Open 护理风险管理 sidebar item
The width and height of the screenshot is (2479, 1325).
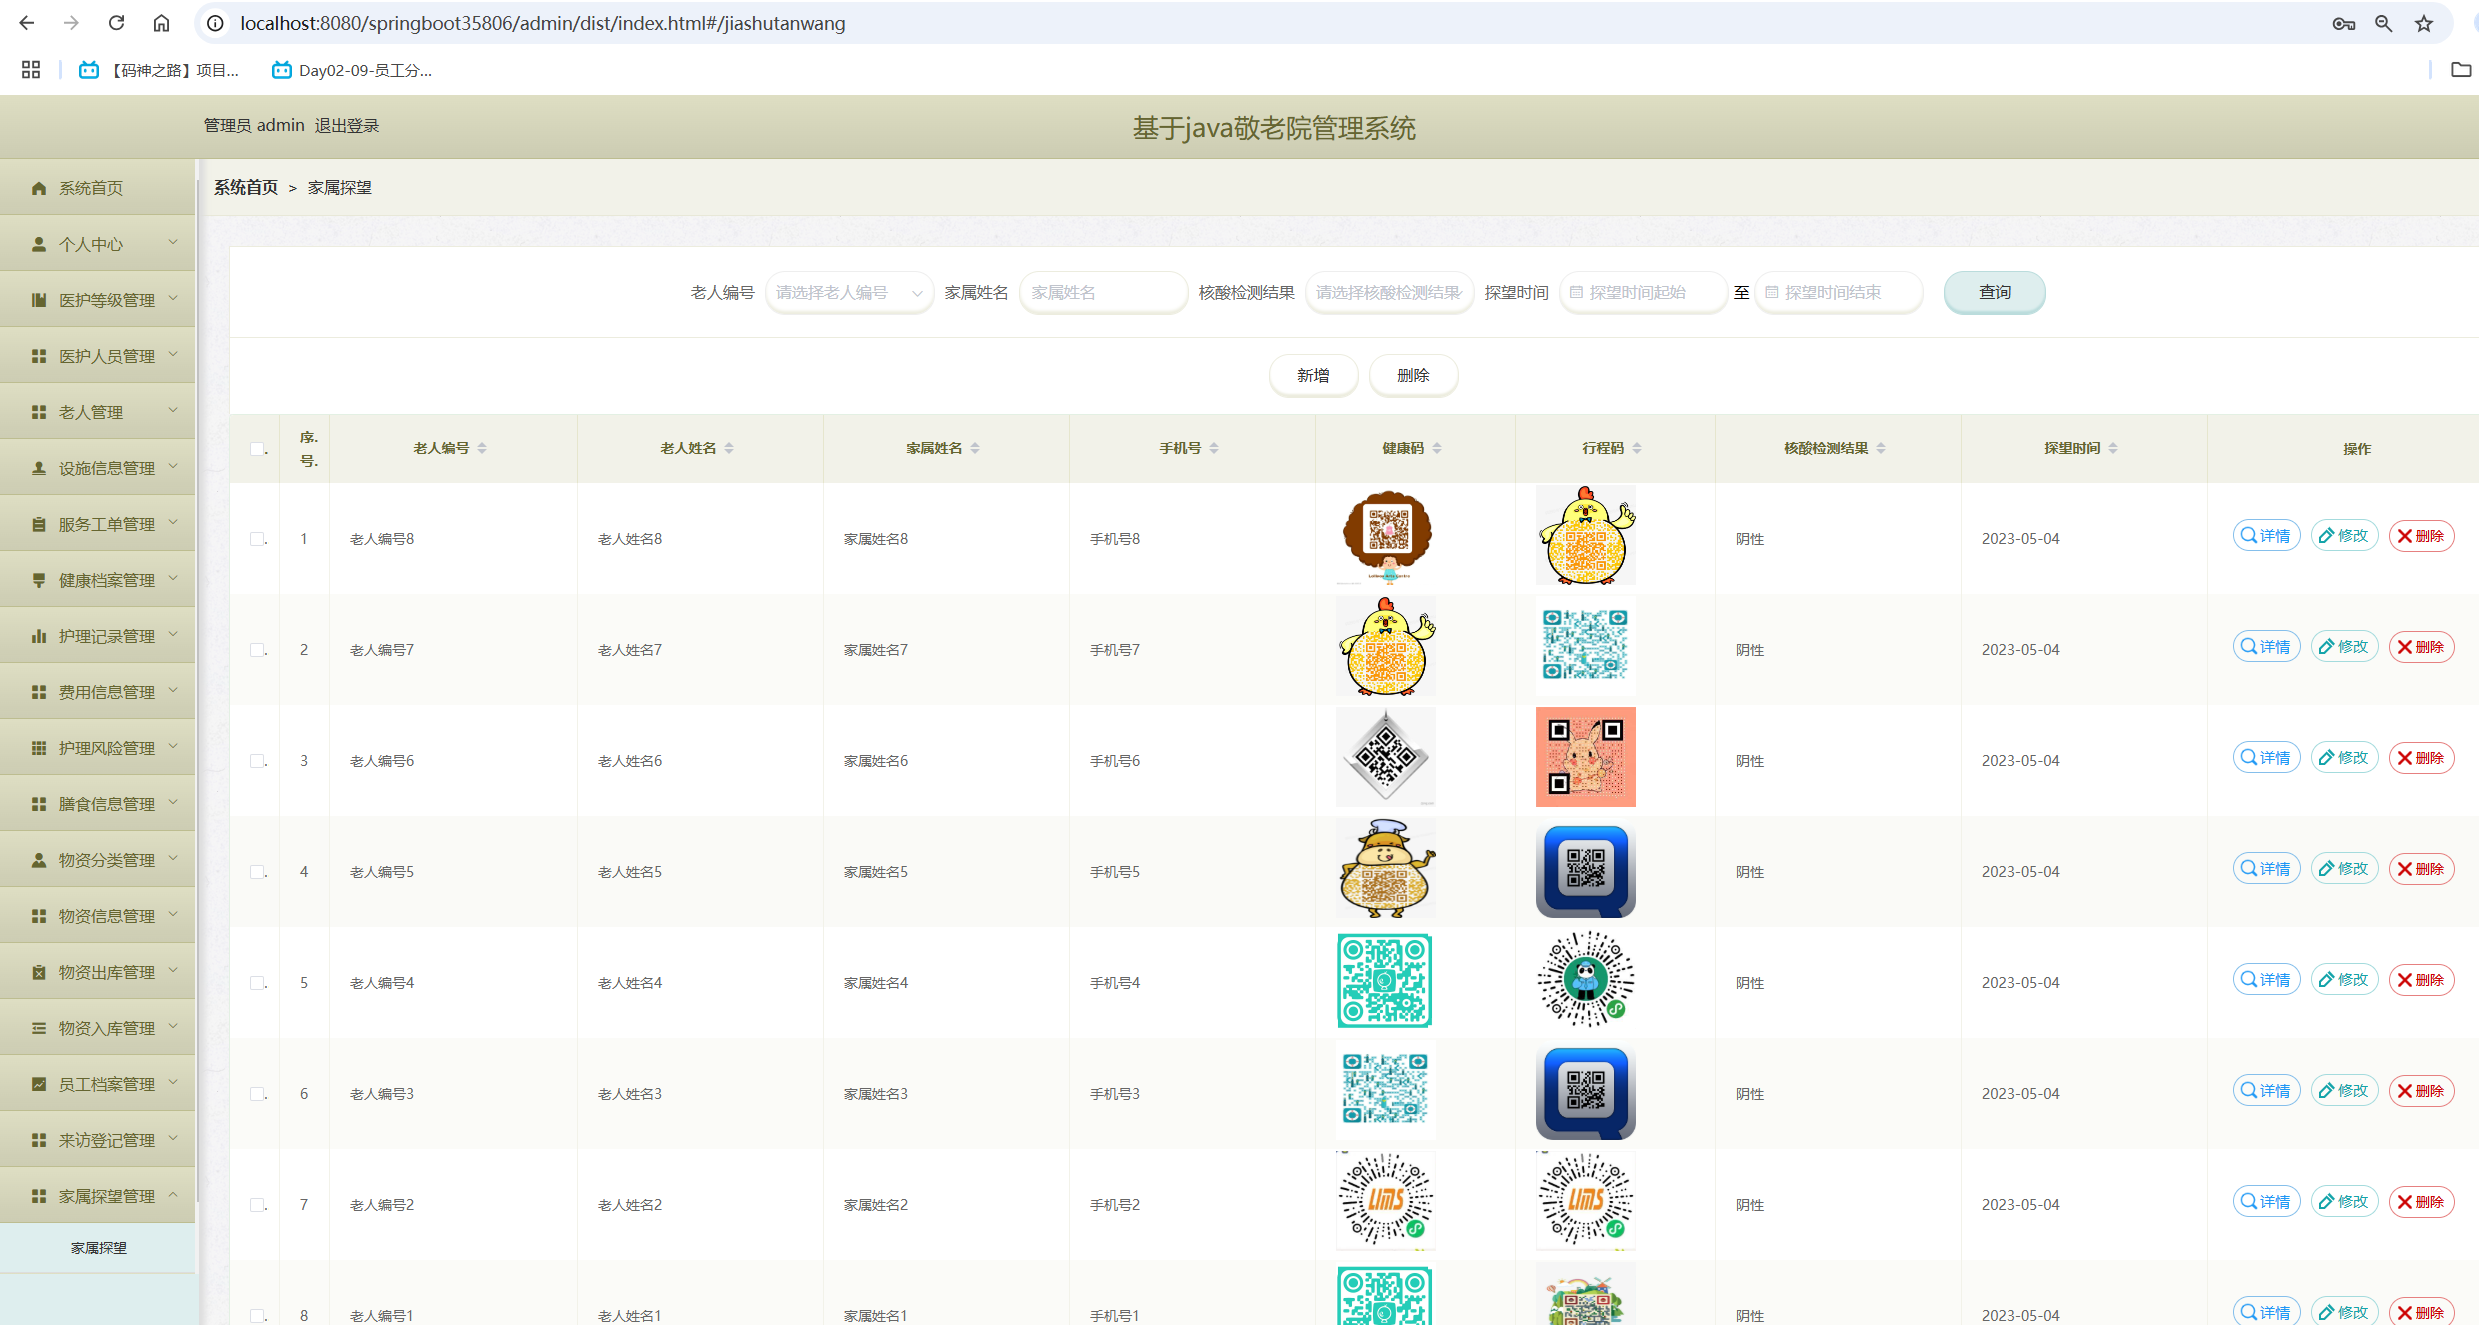tap(98, 748)
